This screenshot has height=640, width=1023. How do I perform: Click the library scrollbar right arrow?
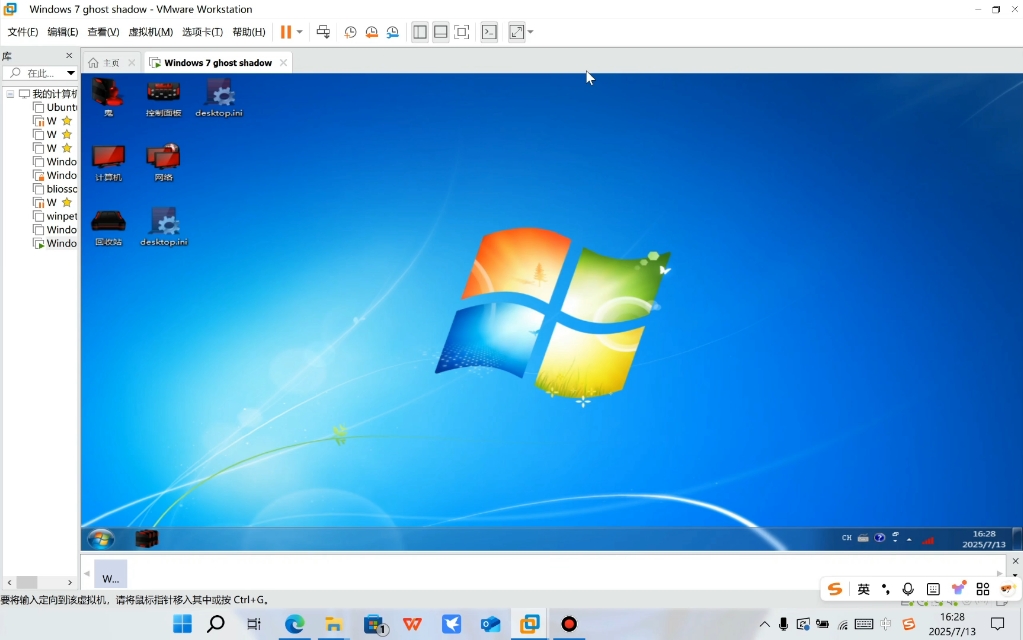70,582
